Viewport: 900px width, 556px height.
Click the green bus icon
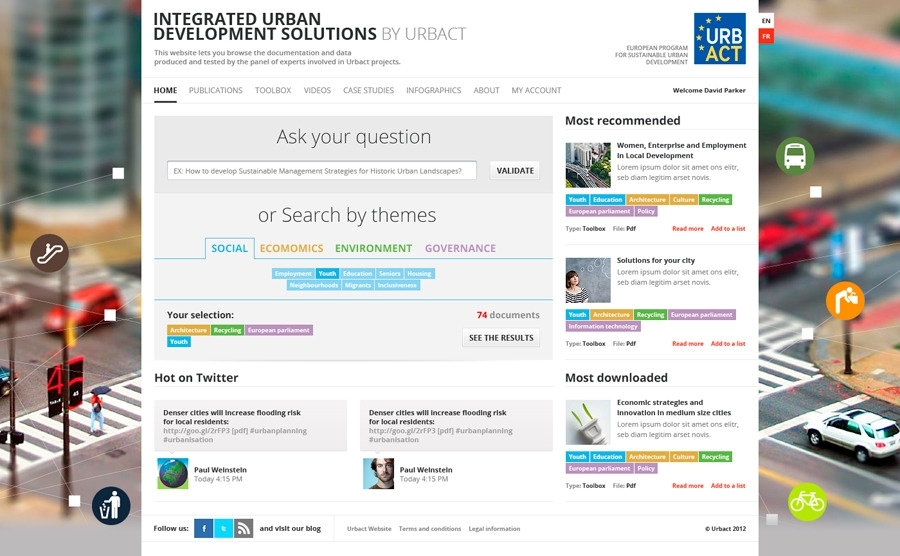795,155
